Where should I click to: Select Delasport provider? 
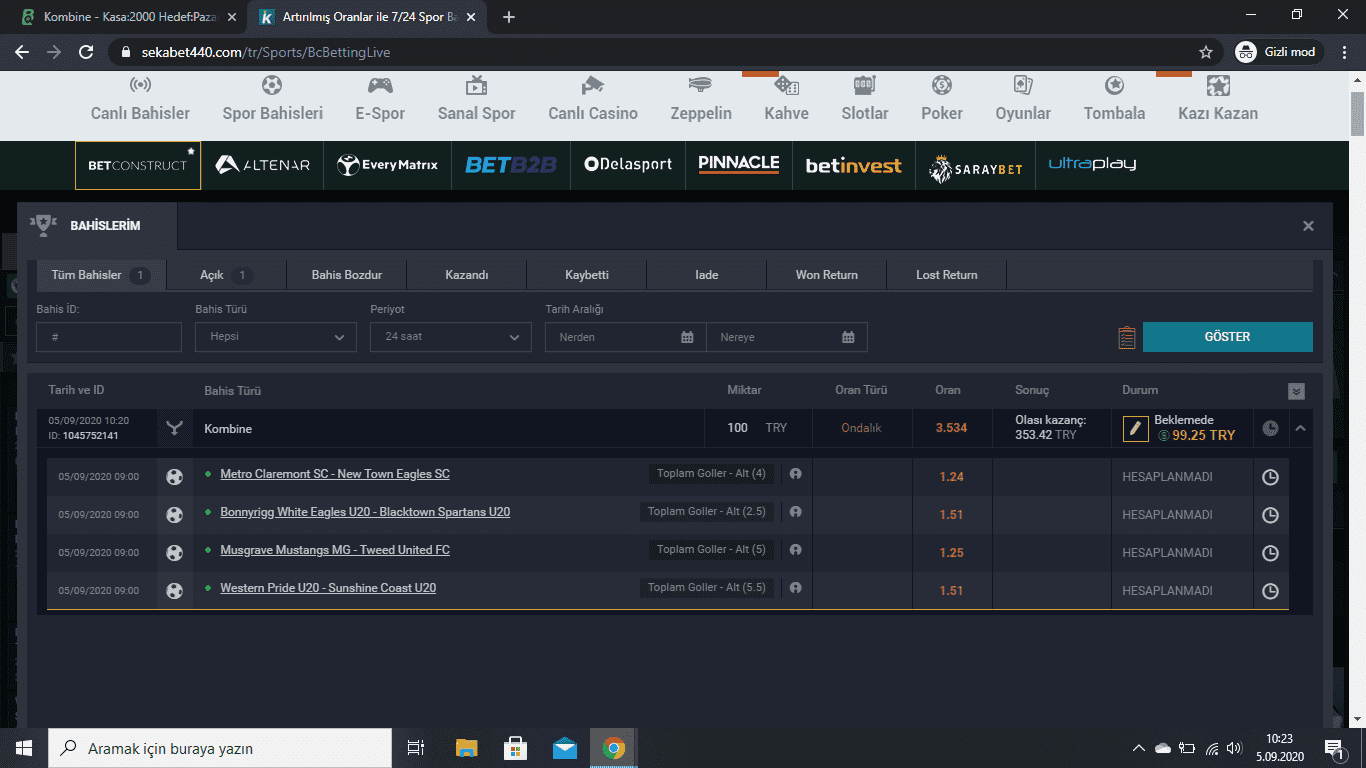point(628,165)
